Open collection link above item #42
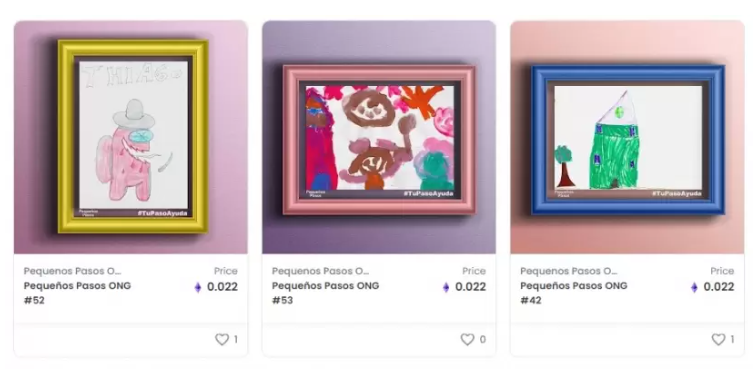756x375 pixels. [x=569, y=271]
